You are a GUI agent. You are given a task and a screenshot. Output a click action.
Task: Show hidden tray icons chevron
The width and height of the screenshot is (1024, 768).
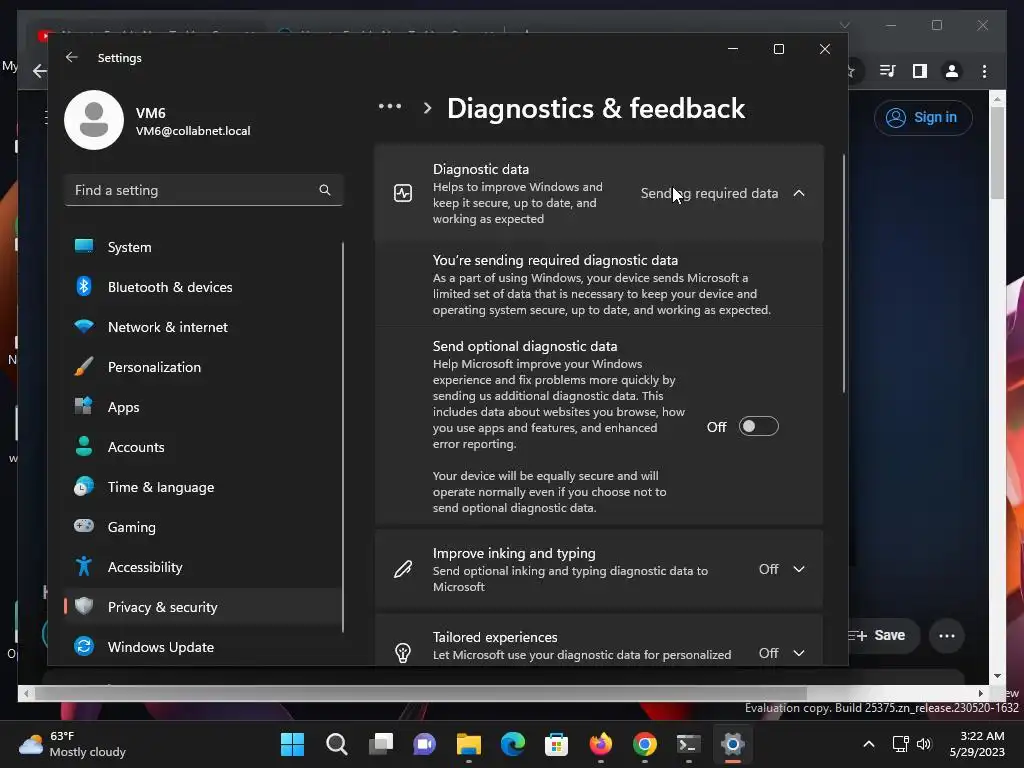click(x=869, y=744)
